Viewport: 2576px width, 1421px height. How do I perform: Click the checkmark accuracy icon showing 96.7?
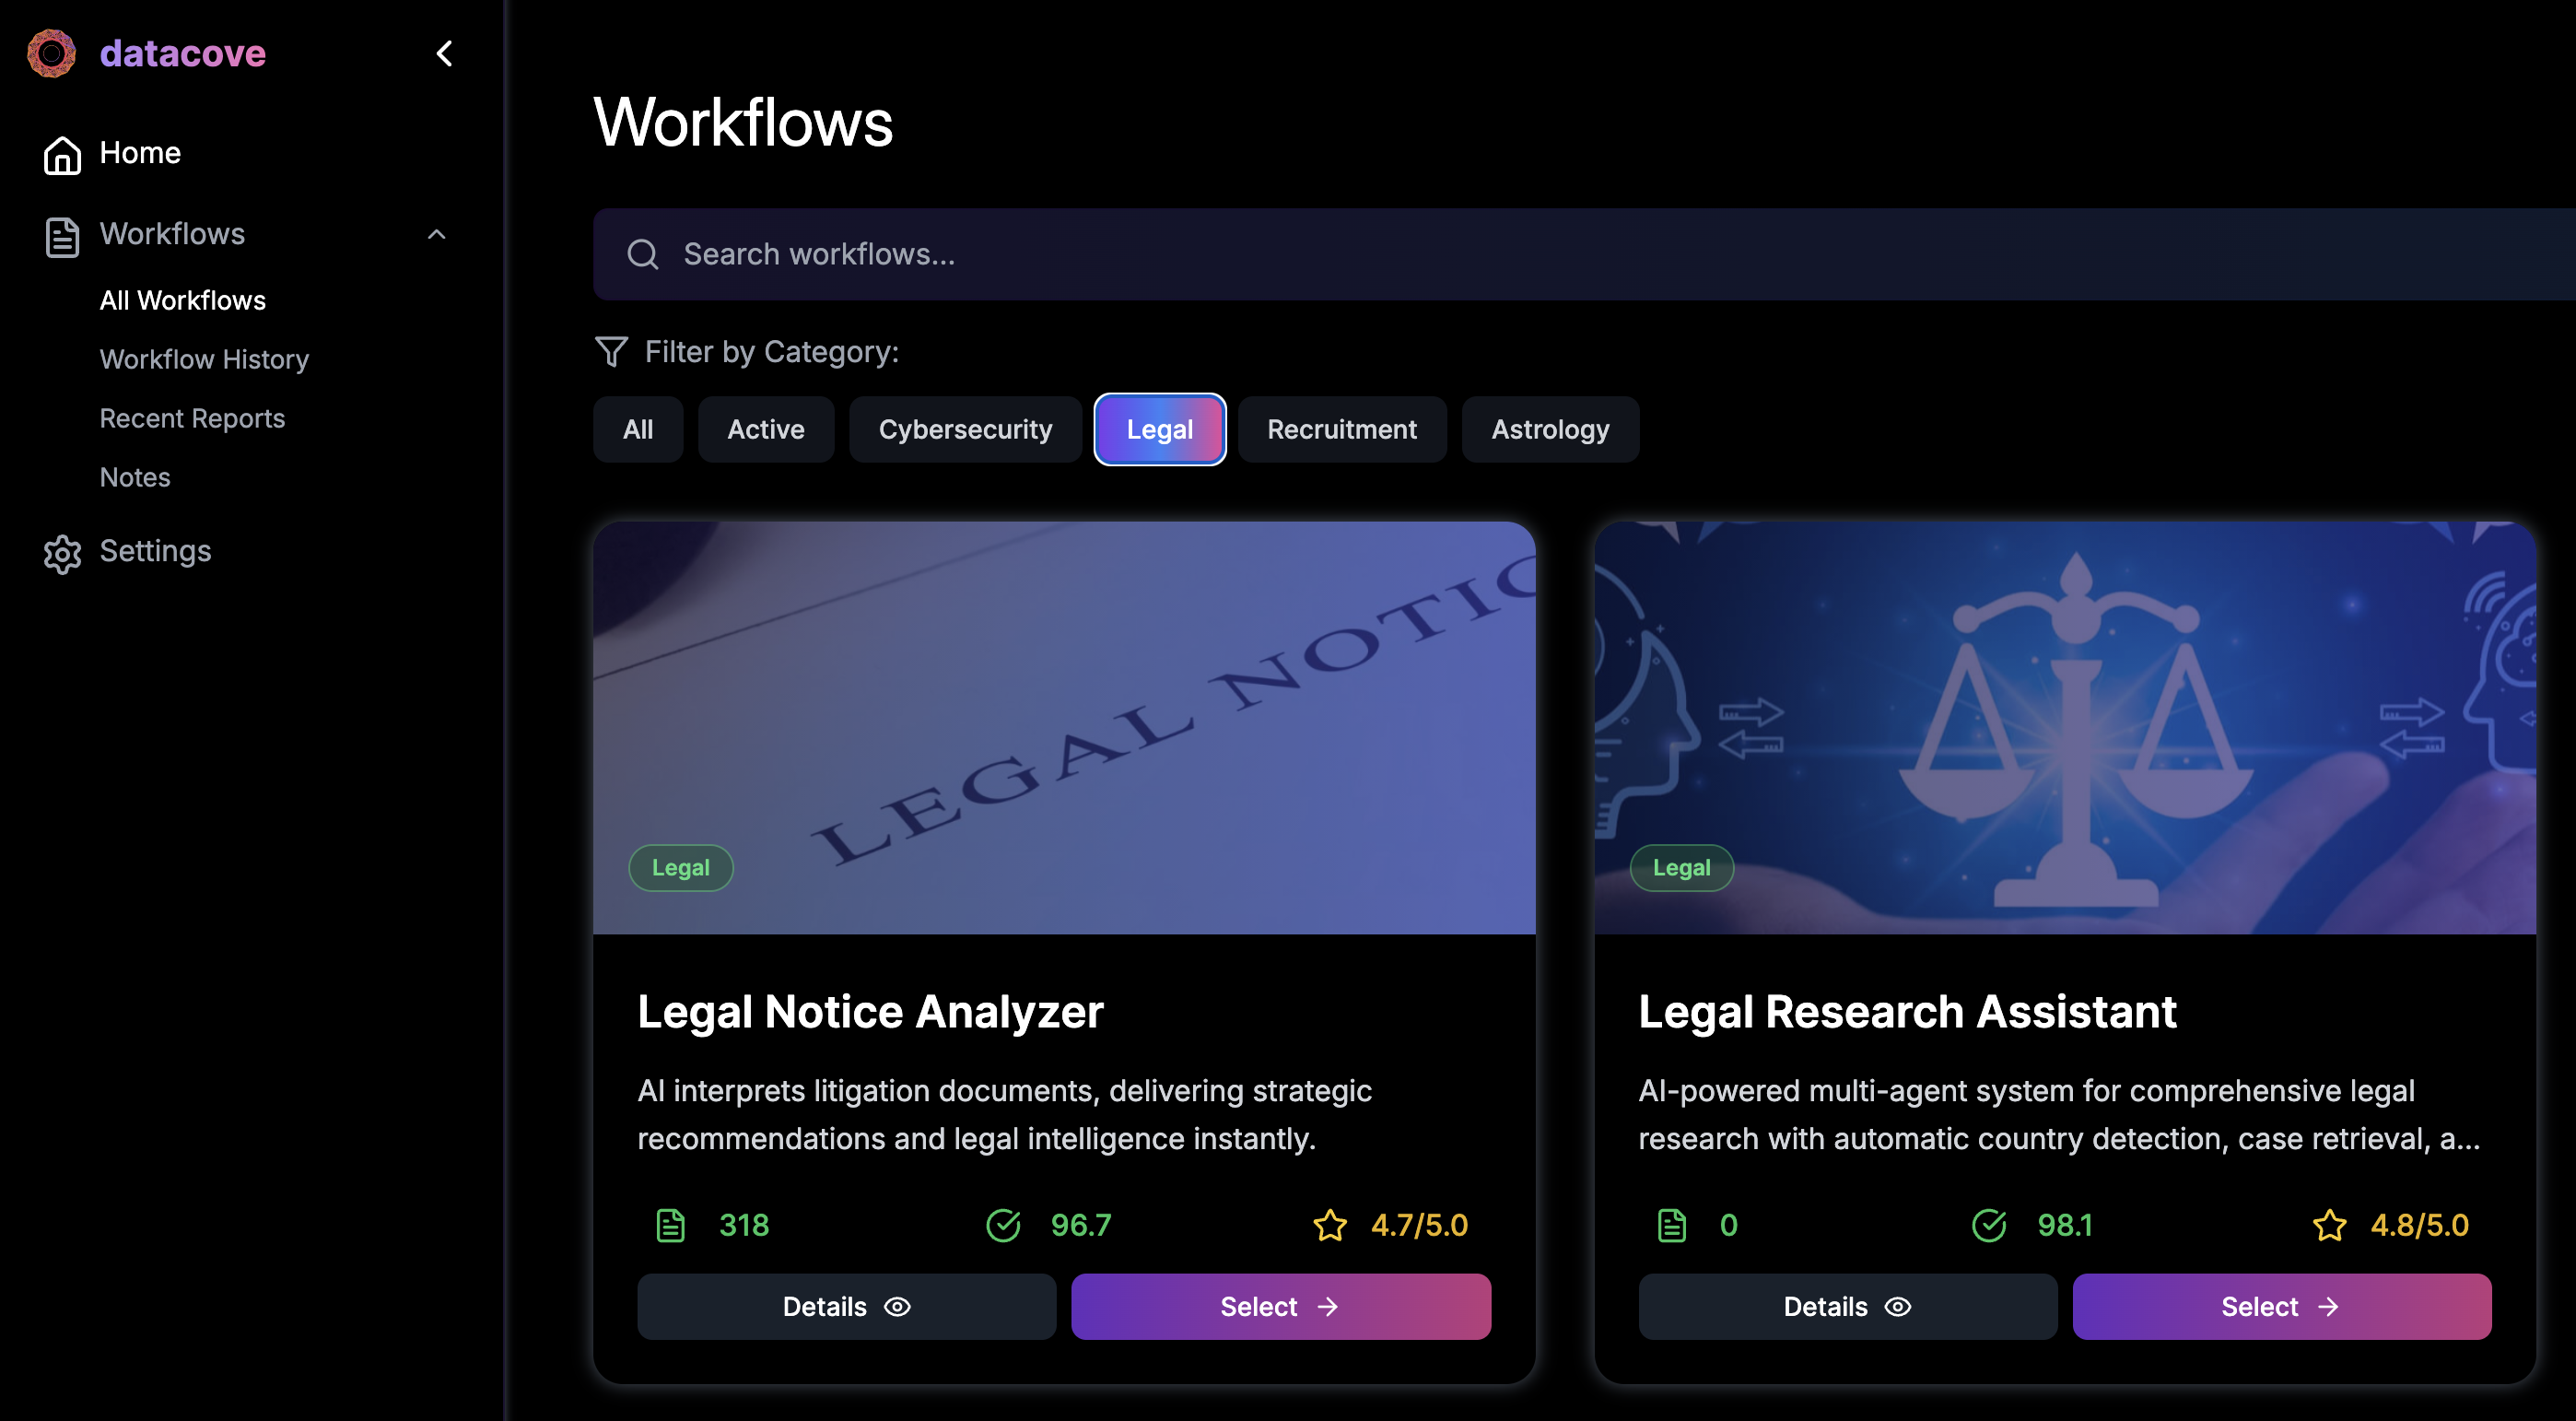(x=1003, y=1225)
